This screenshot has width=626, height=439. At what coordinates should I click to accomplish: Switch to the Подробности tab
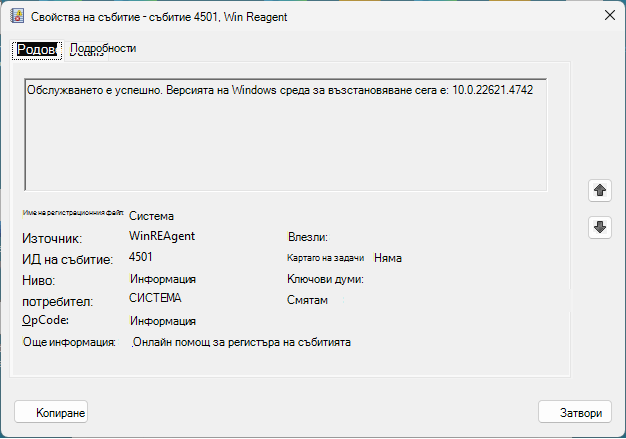[x=103, y=48]
